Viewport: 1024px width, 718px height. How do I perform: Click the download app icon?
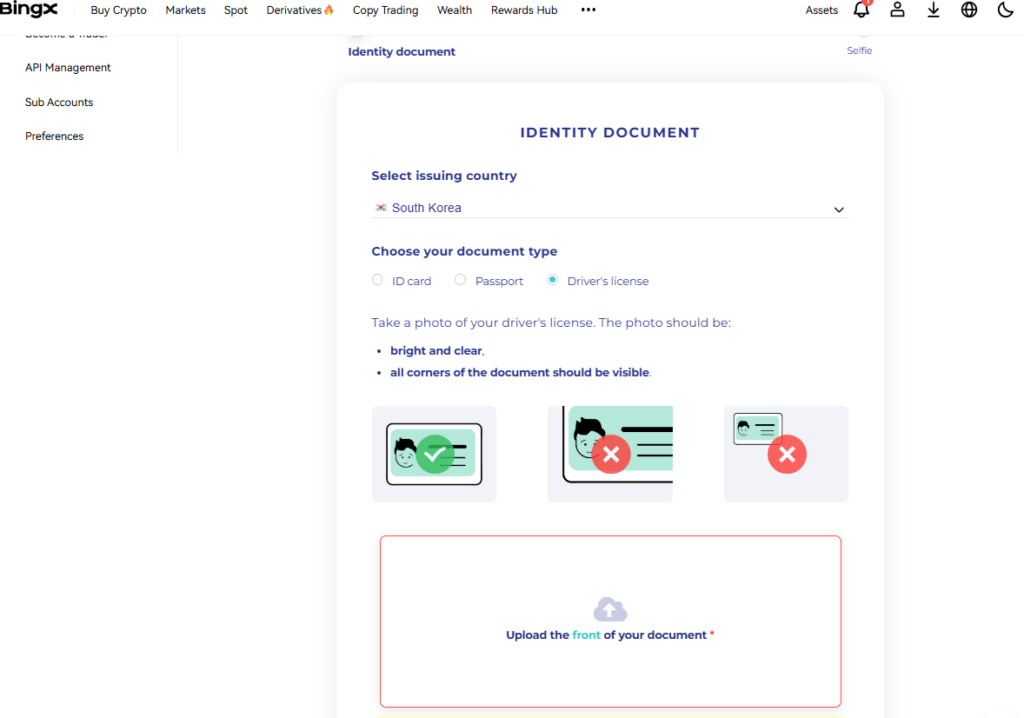(933, 10)
